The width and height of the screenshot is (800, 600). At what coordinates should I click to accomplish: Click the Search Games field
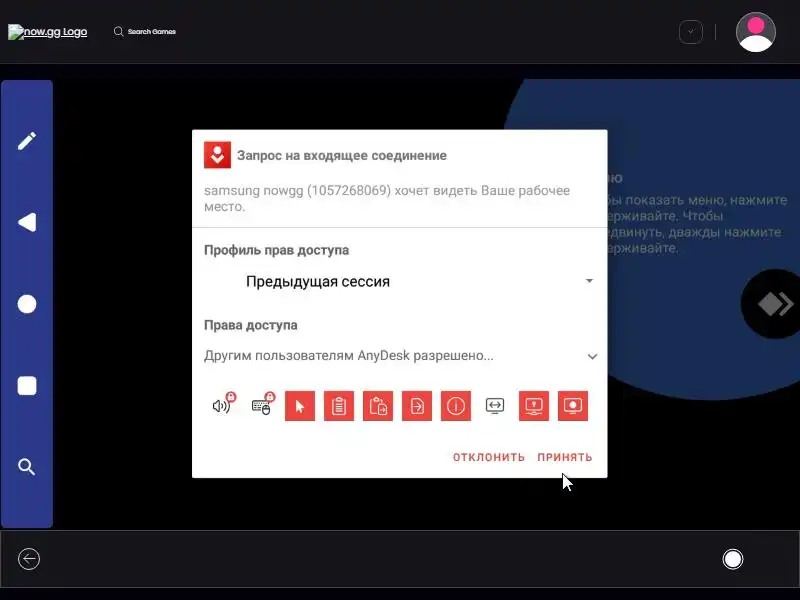point(145,32)
